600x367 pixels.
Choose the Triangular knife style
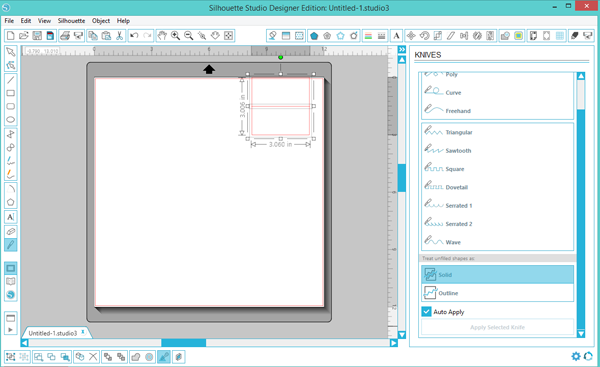497,132
